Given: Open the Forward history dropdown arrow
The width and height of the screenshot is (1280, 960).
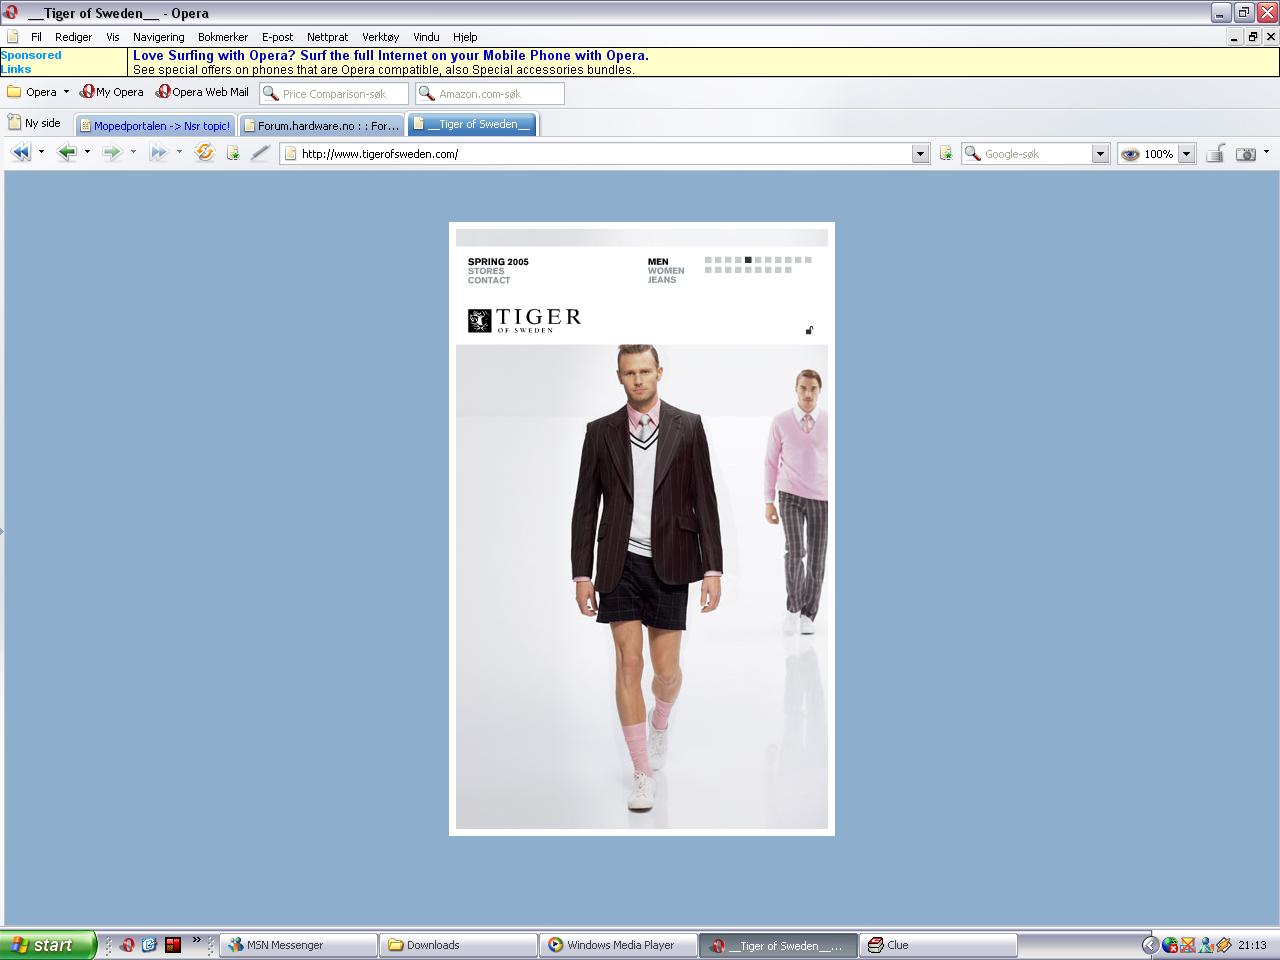Looking at the screenshot, I should pyautogui.click(x=133, y=153).
